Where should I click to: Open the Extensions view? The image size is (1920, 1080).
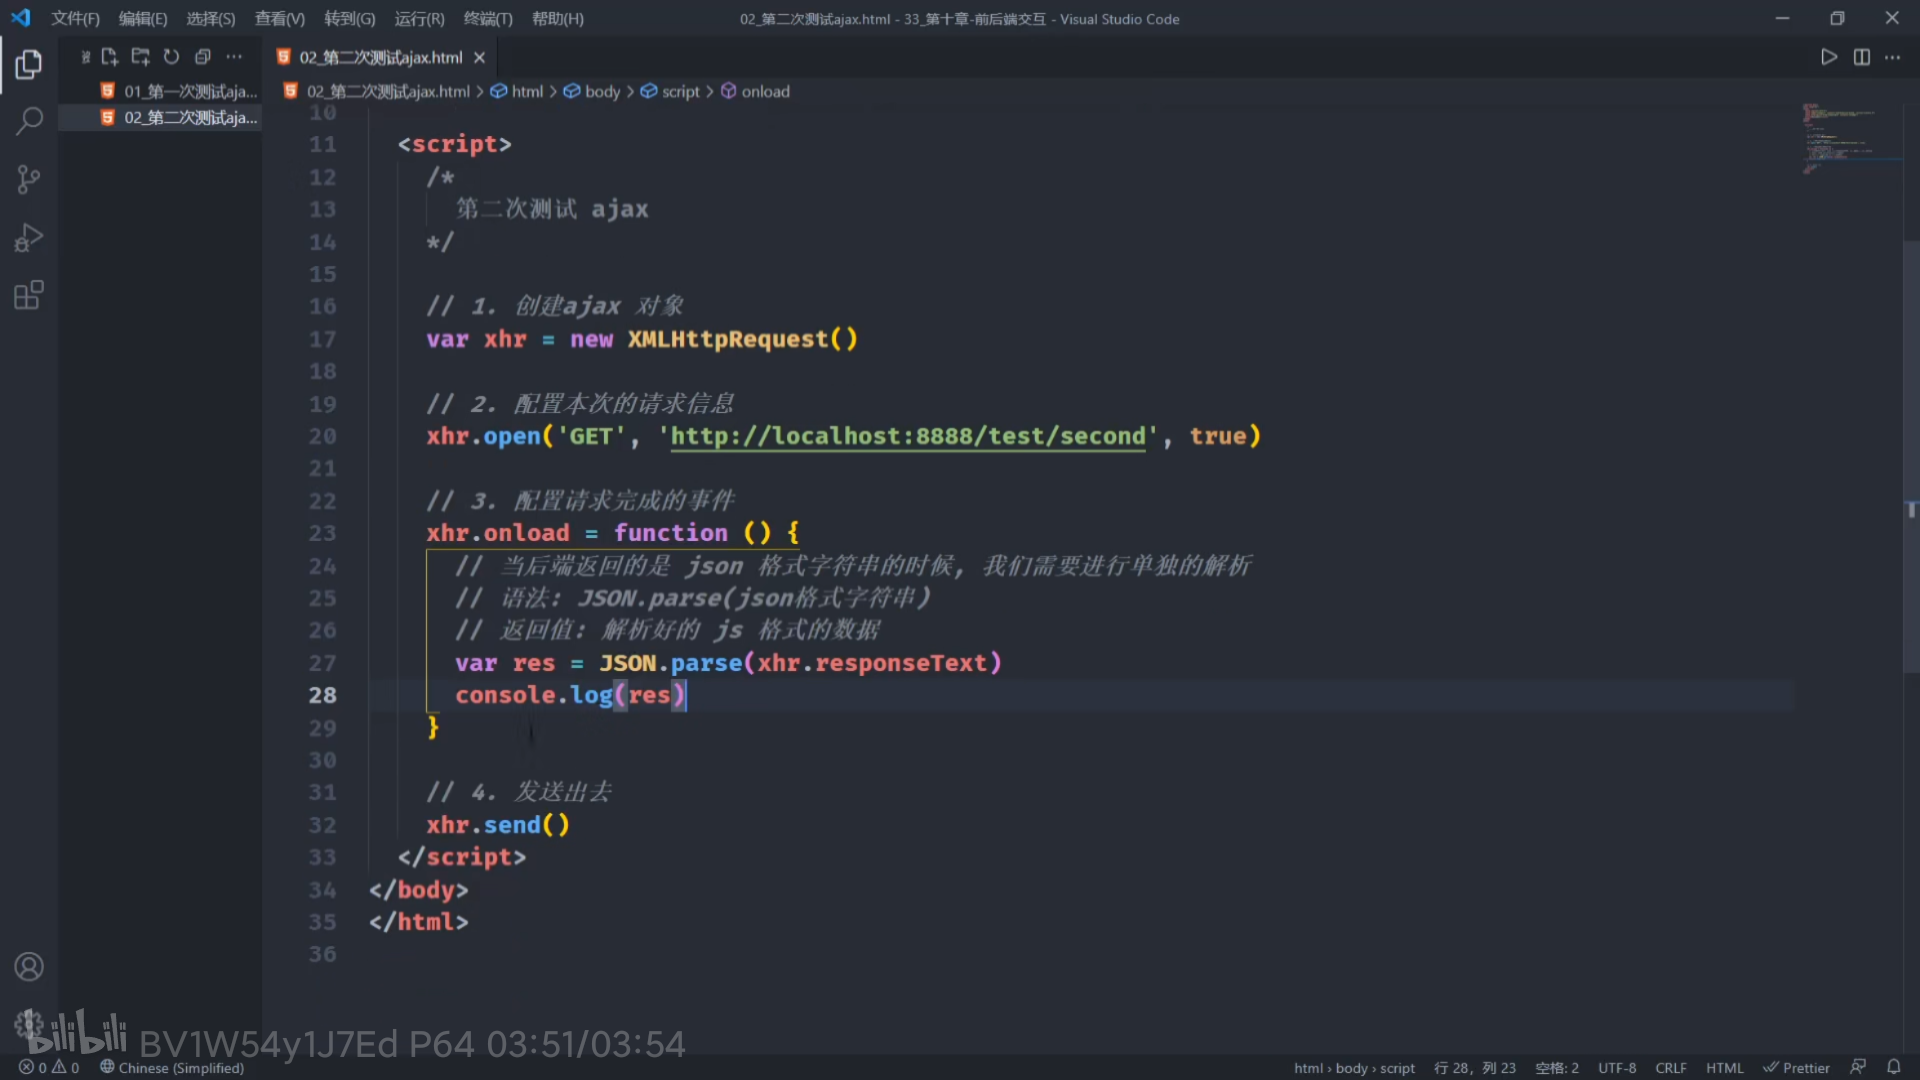point(28,296)
